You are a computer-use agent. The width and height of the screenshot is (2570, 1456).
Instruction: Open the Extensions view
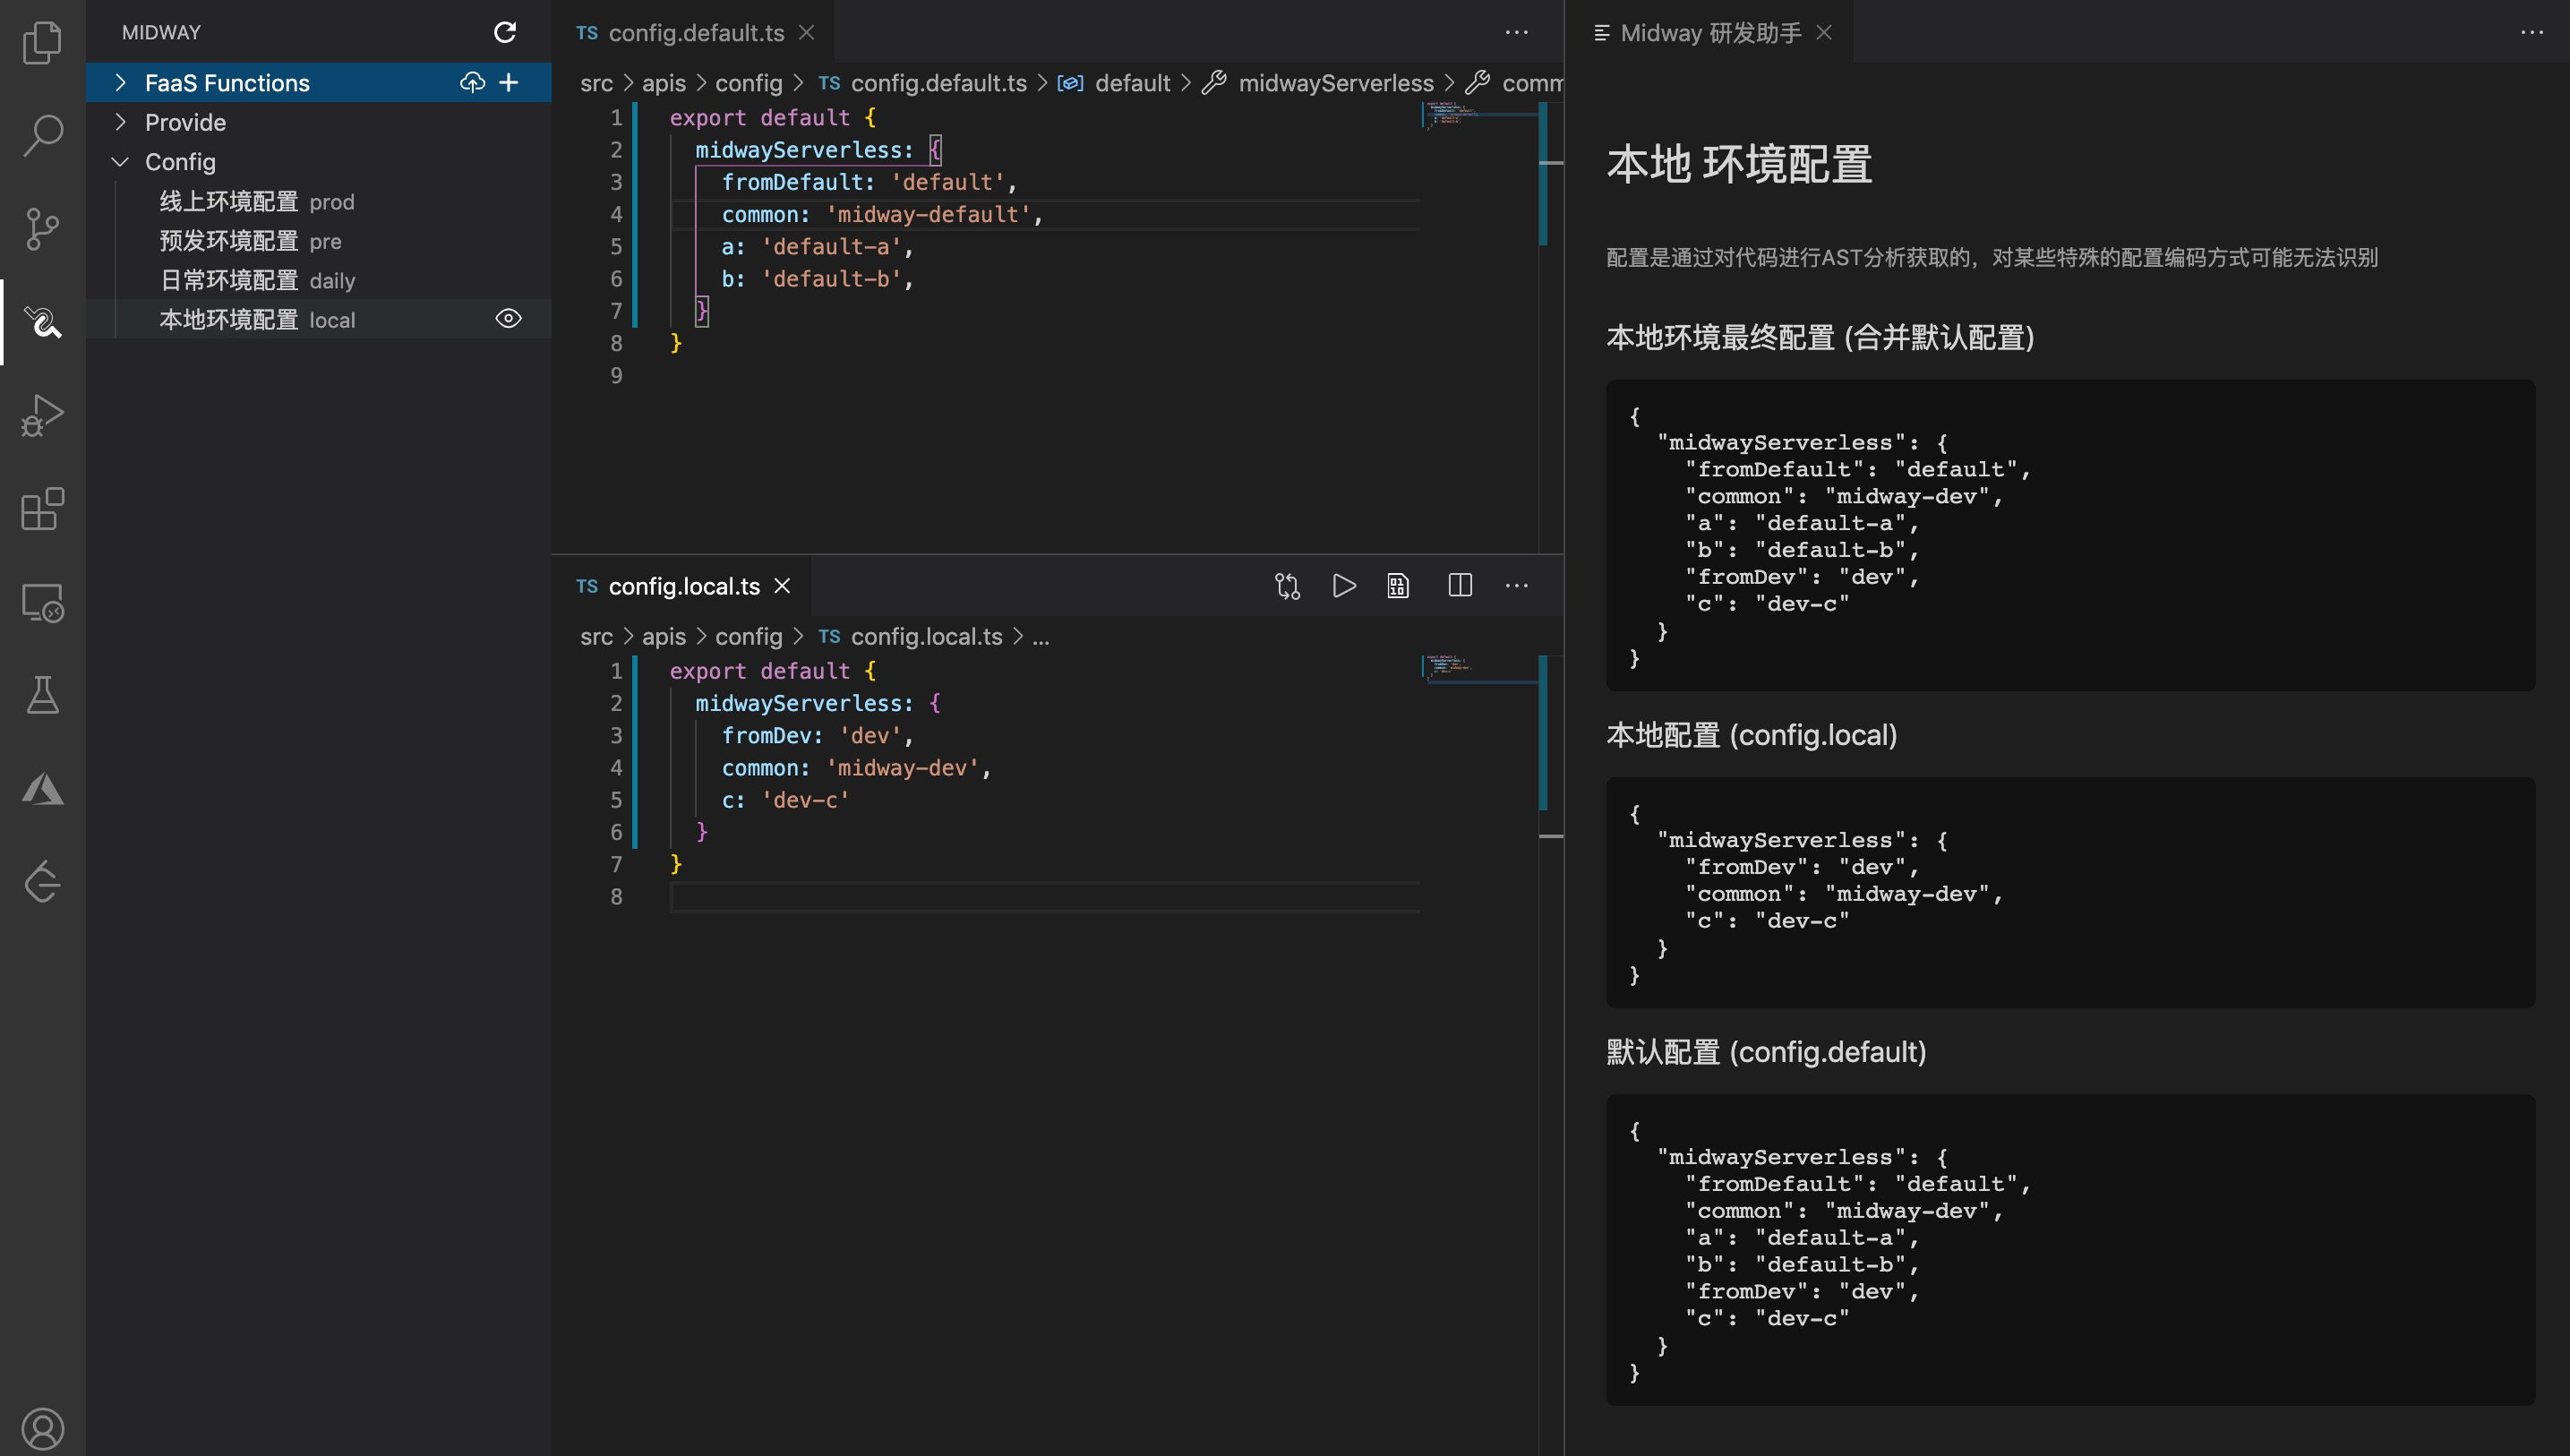pos(42,509)
